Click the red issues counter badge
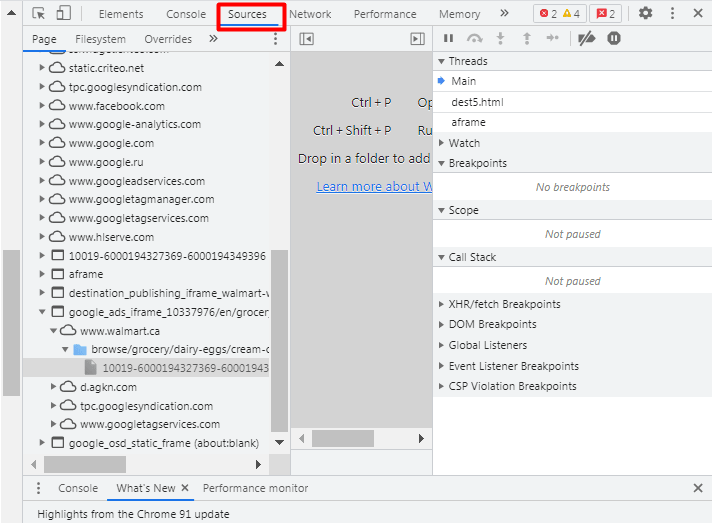 click(605, 14)
